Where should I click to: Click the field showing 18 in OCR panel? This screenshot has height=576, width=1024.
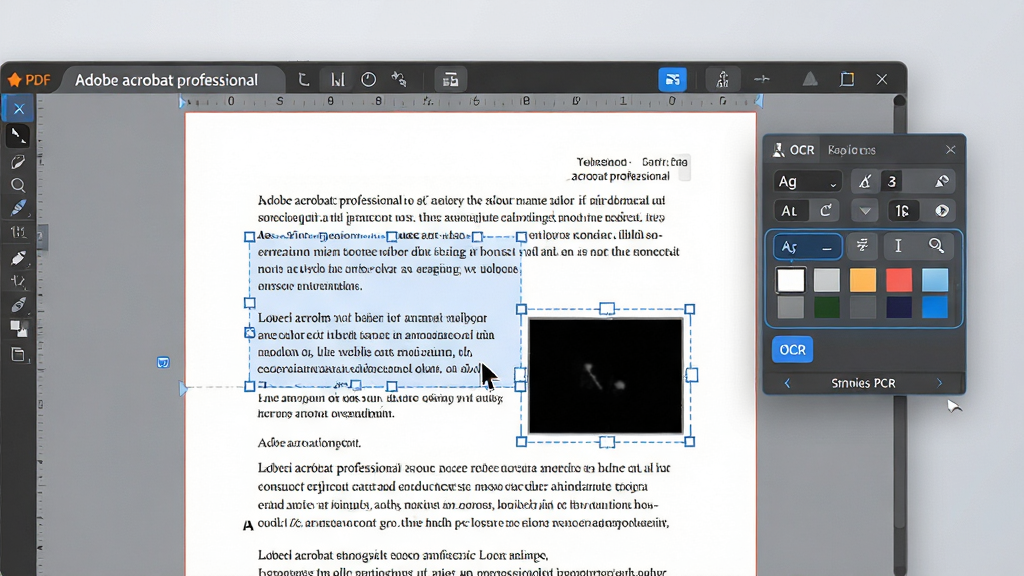pyautogui.click(x=903, y=211)
